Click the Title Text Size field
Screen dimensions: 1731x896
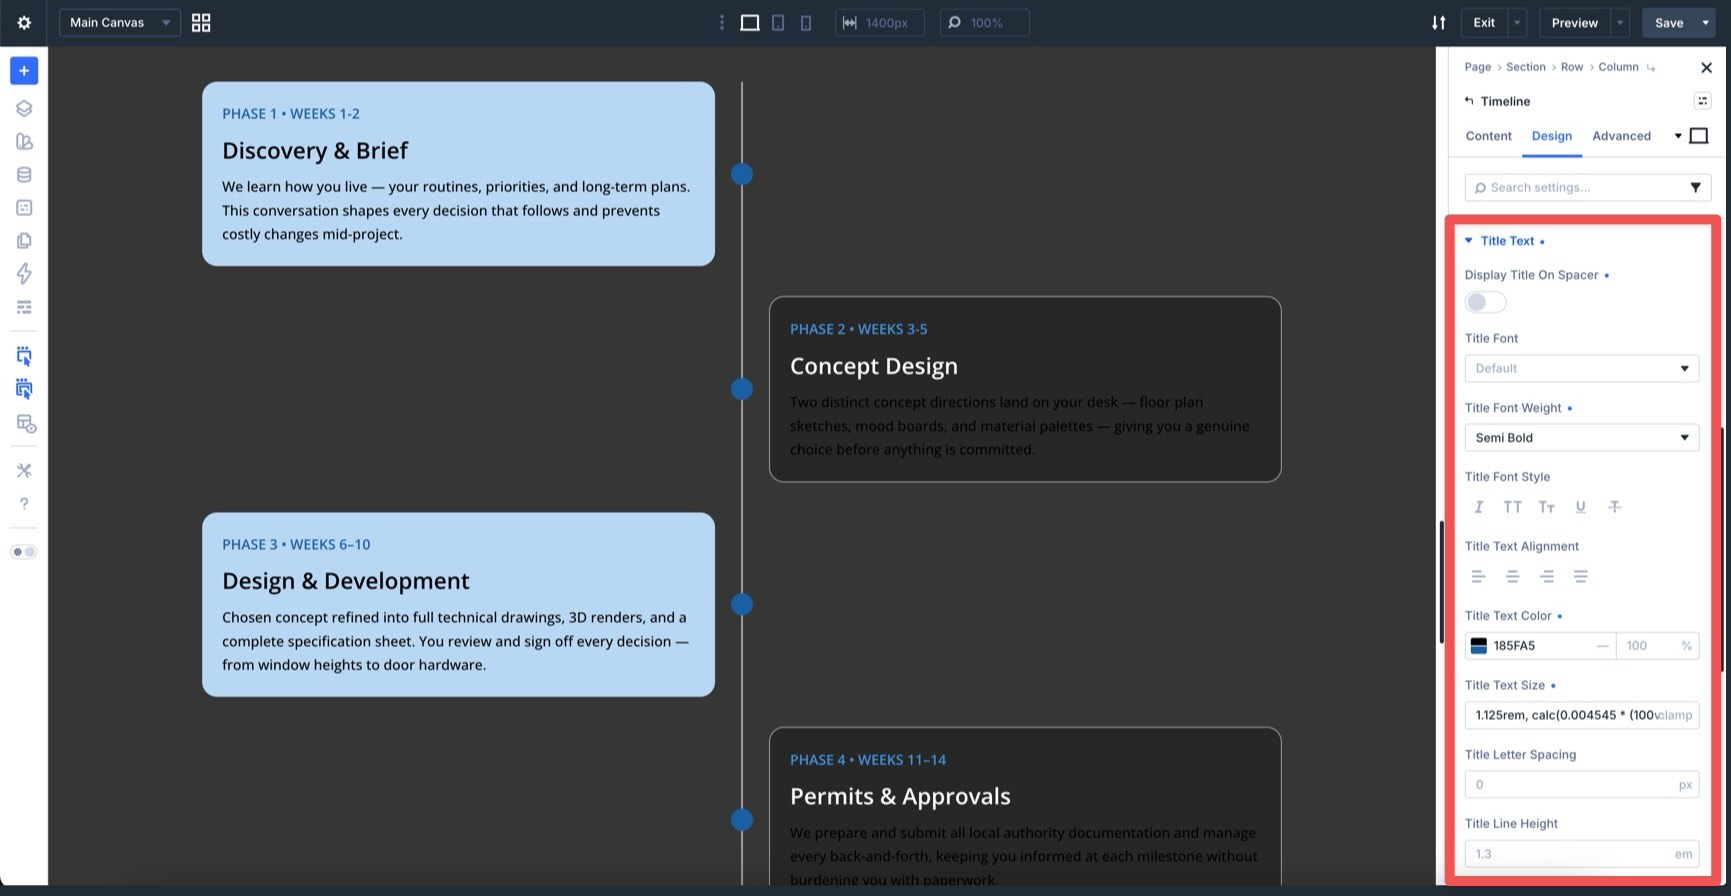pos(1581,715)
